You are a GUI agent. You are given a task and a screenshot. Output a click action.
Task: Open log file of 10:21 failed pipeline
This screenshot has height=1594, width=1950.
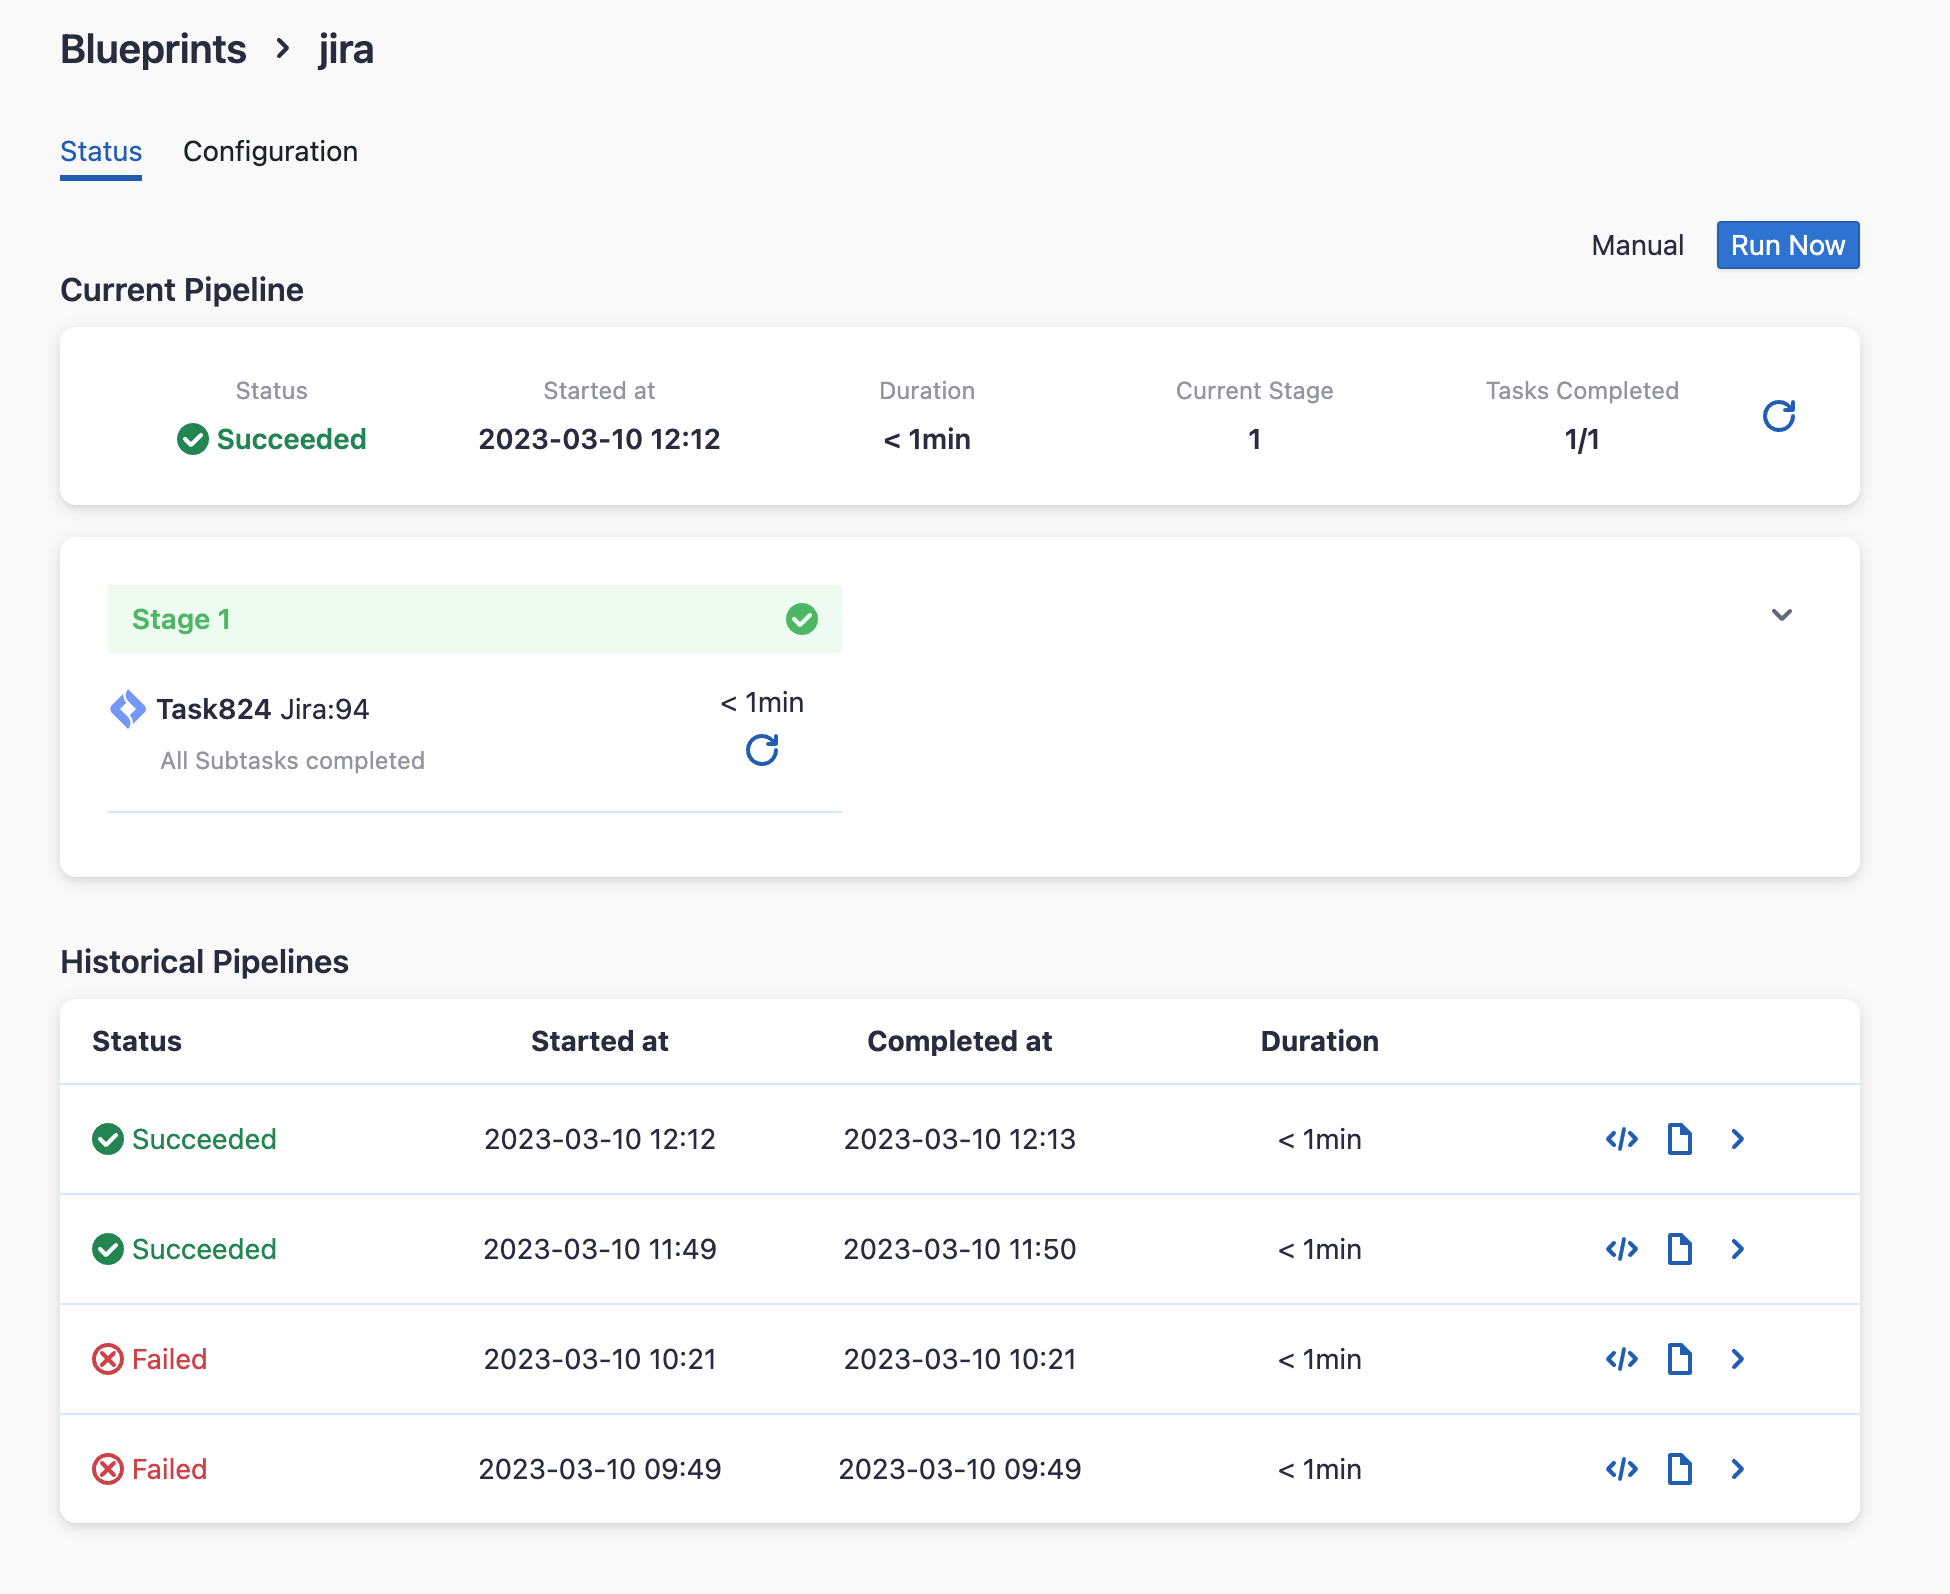[x=1679, y=1359]
